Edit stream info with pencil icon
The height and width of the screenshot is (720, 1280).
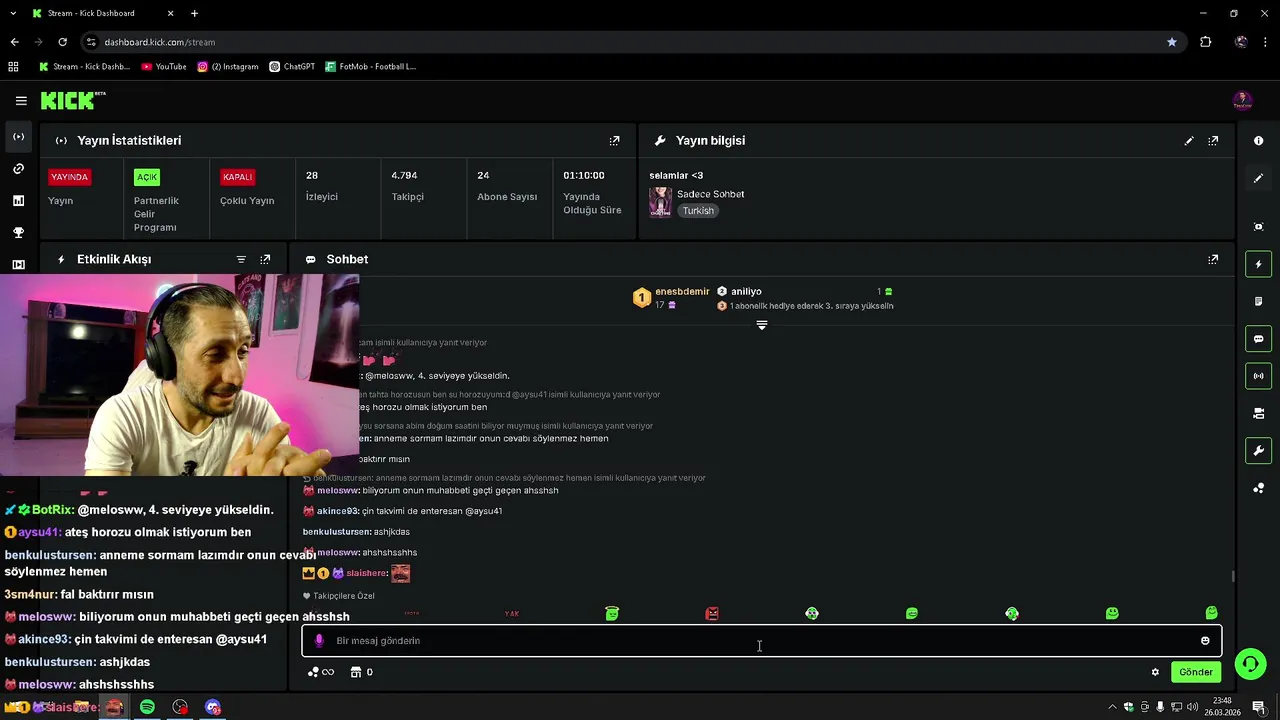pyautogui.click(x=1189, y=141)
